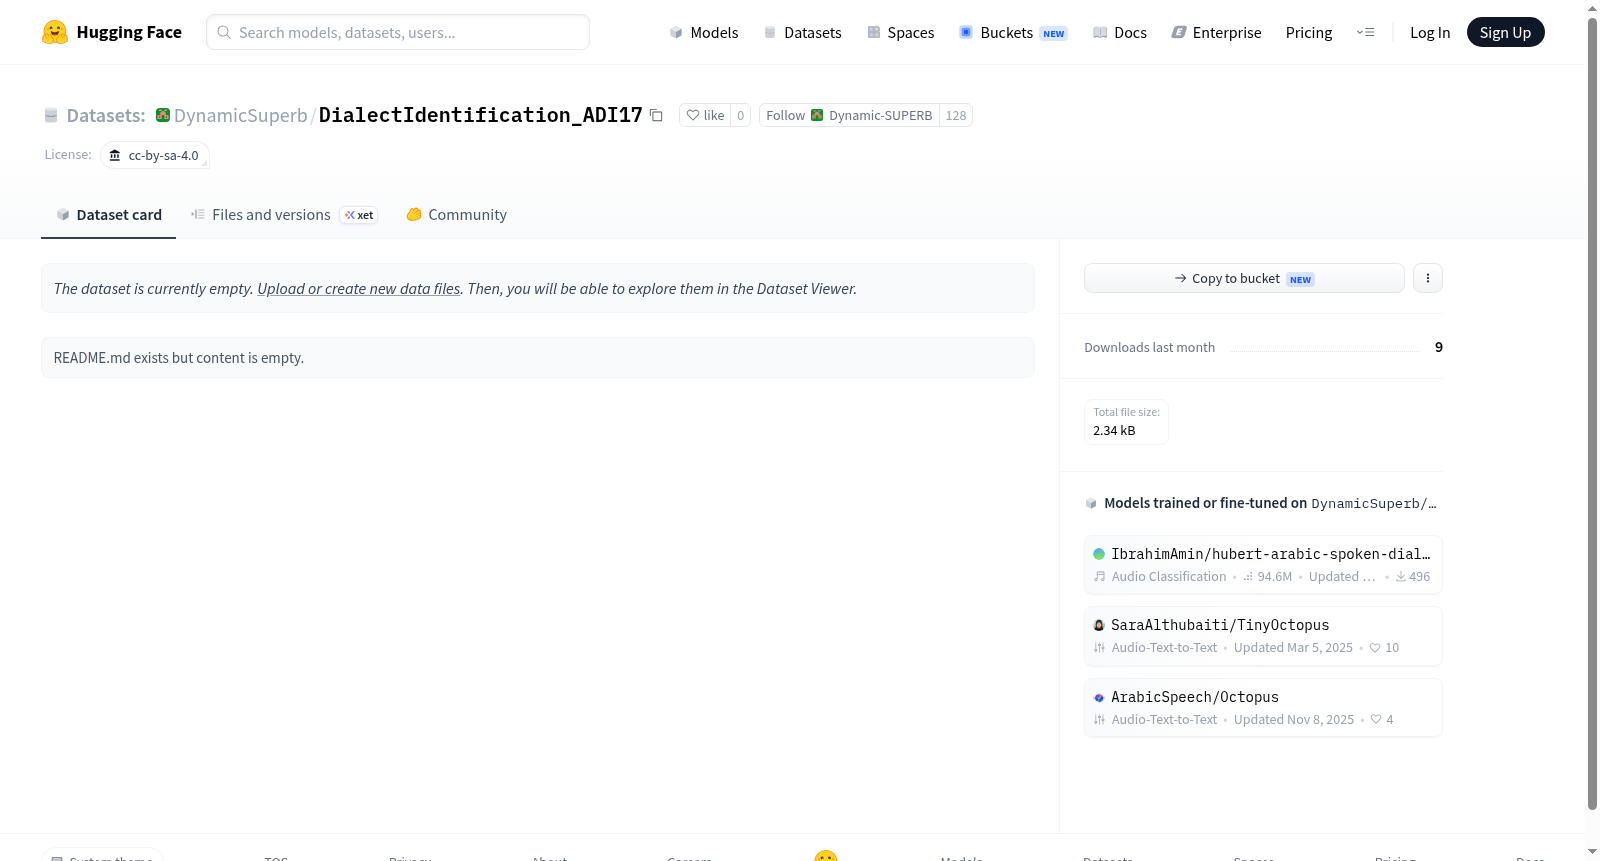
Task: Click the follower count 128
Action: pyautogui.click(x=956, y=115)
